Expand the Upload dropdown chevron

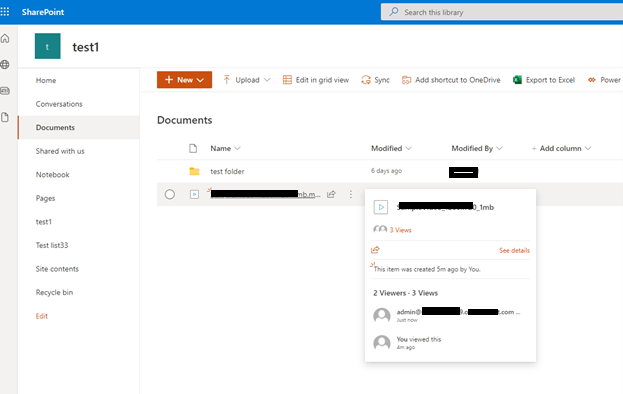[267, 80]
